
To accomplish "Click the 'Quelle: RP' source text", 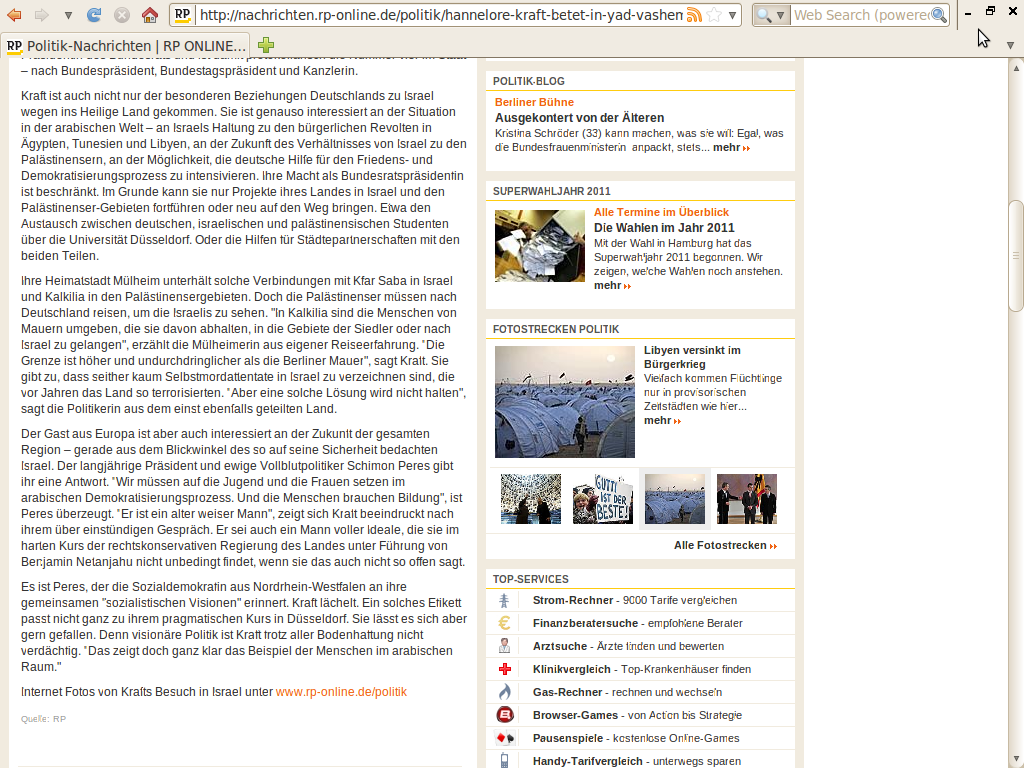I will (x=43, y=719).
